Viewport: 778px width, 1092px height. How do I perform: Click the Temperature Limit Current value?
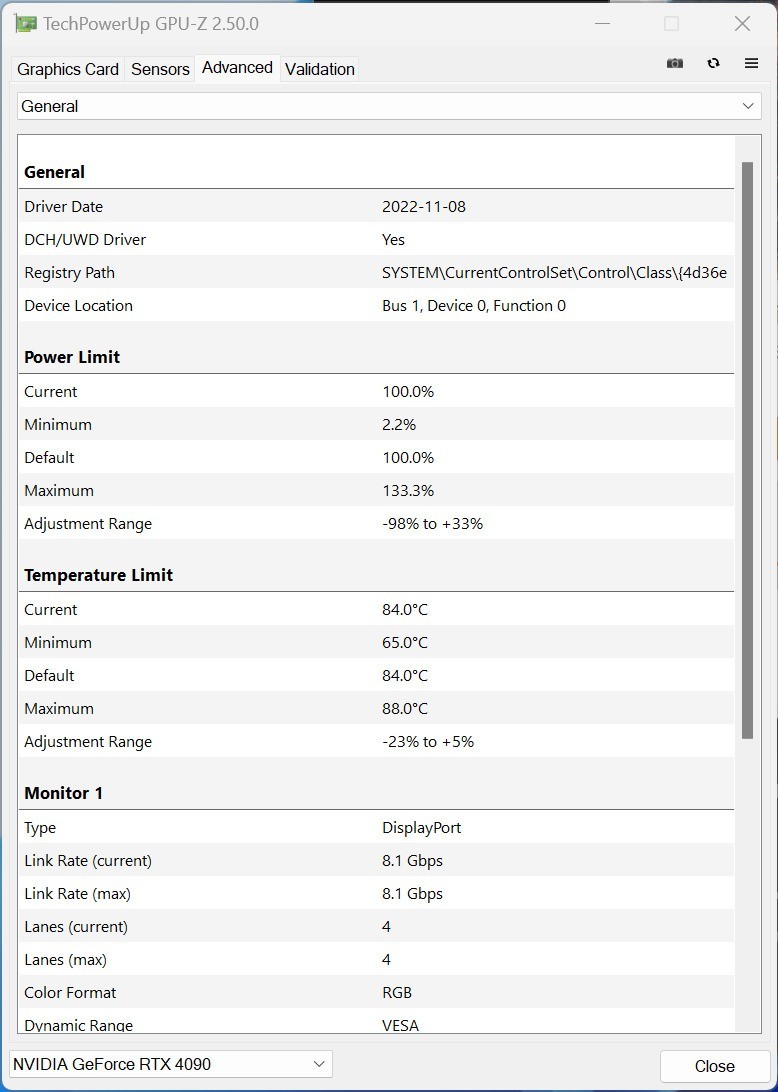(405, 610)
